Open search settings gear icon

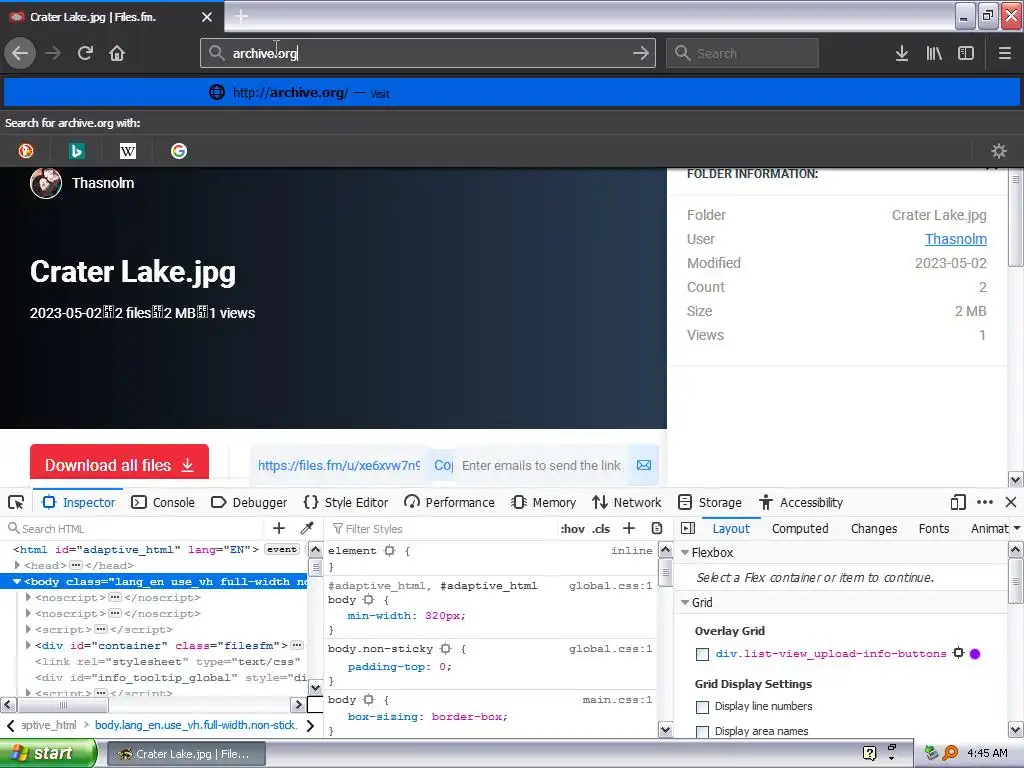click(999, 151)
